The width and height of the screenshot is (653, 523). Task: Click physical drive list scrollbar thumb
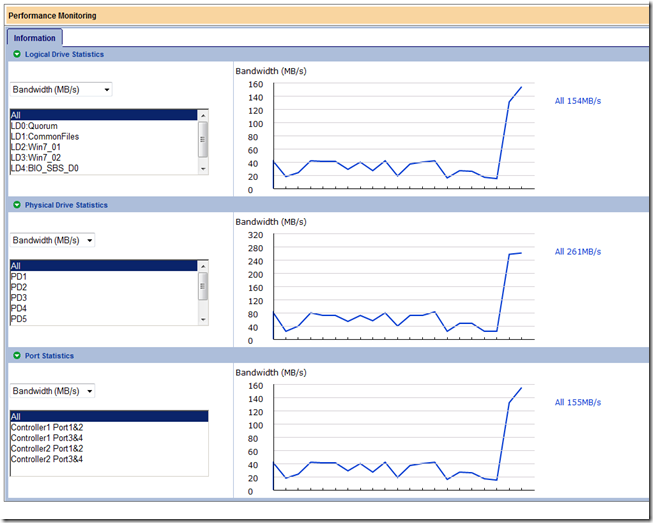coord(203,286)
